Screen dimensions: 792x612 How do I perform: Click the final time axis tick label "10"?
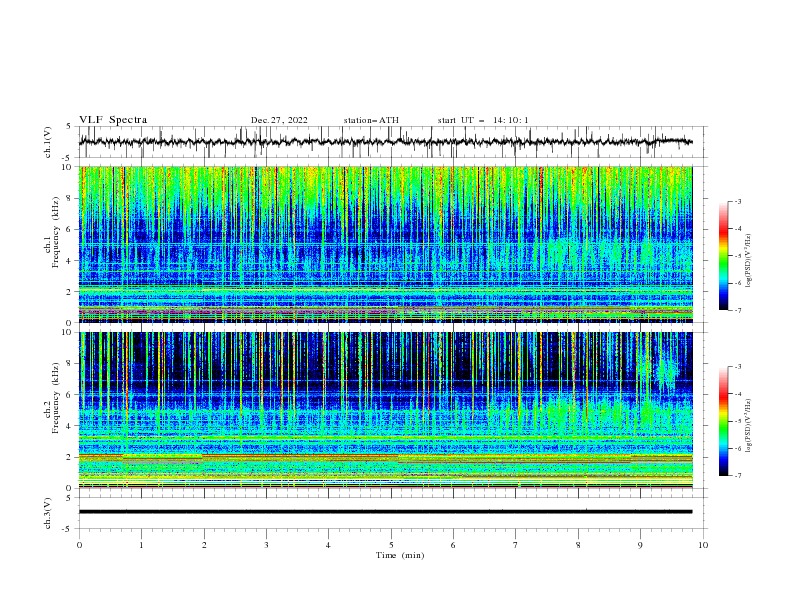(703, 545)
